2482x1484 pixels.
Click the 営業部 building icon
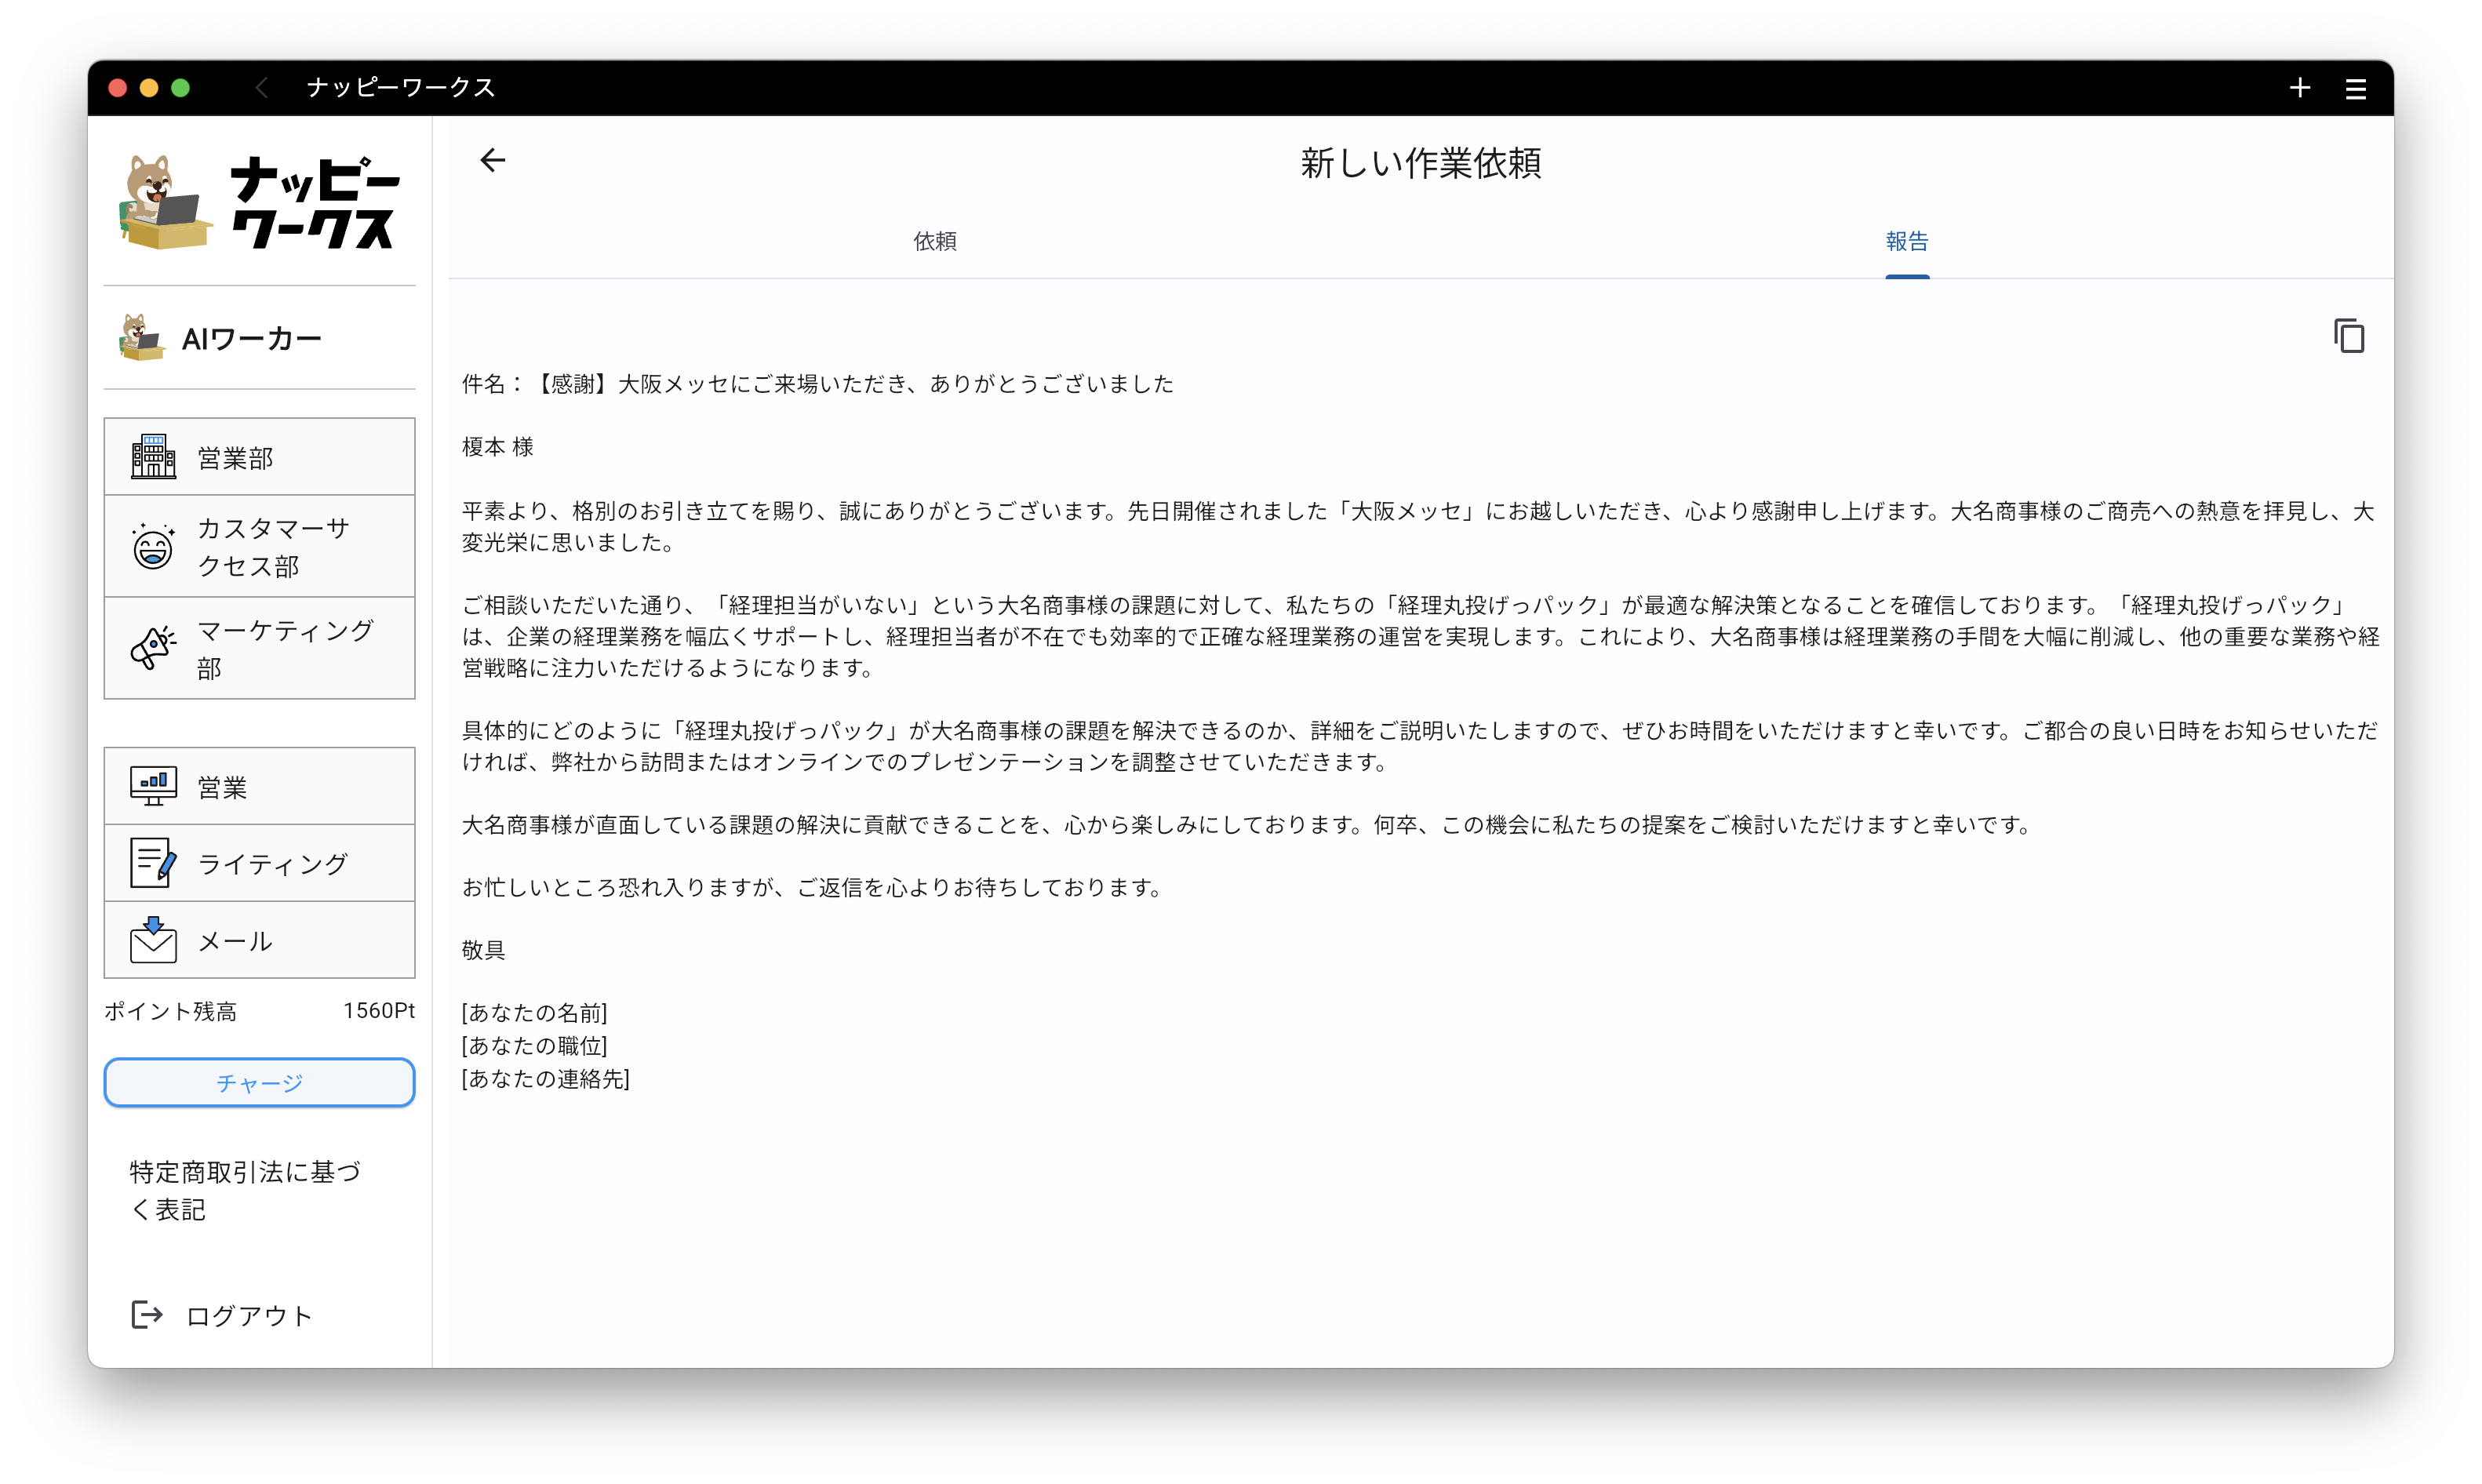[153, 457]
